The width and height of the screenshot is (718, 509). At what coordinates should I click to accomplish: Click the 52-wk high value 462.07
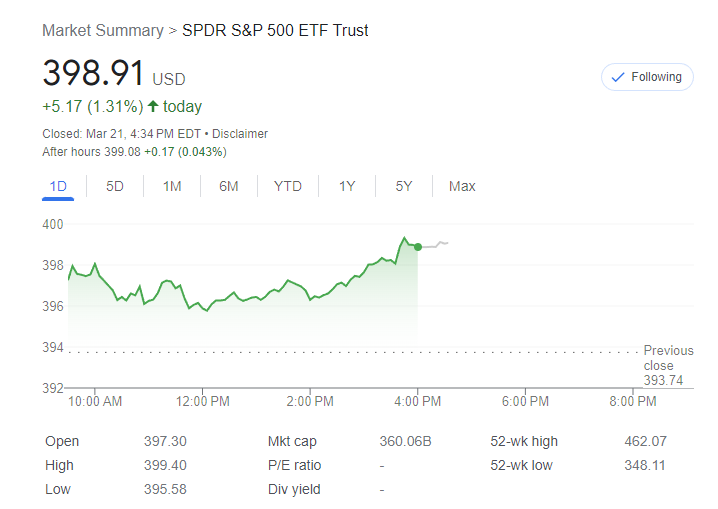645,441
